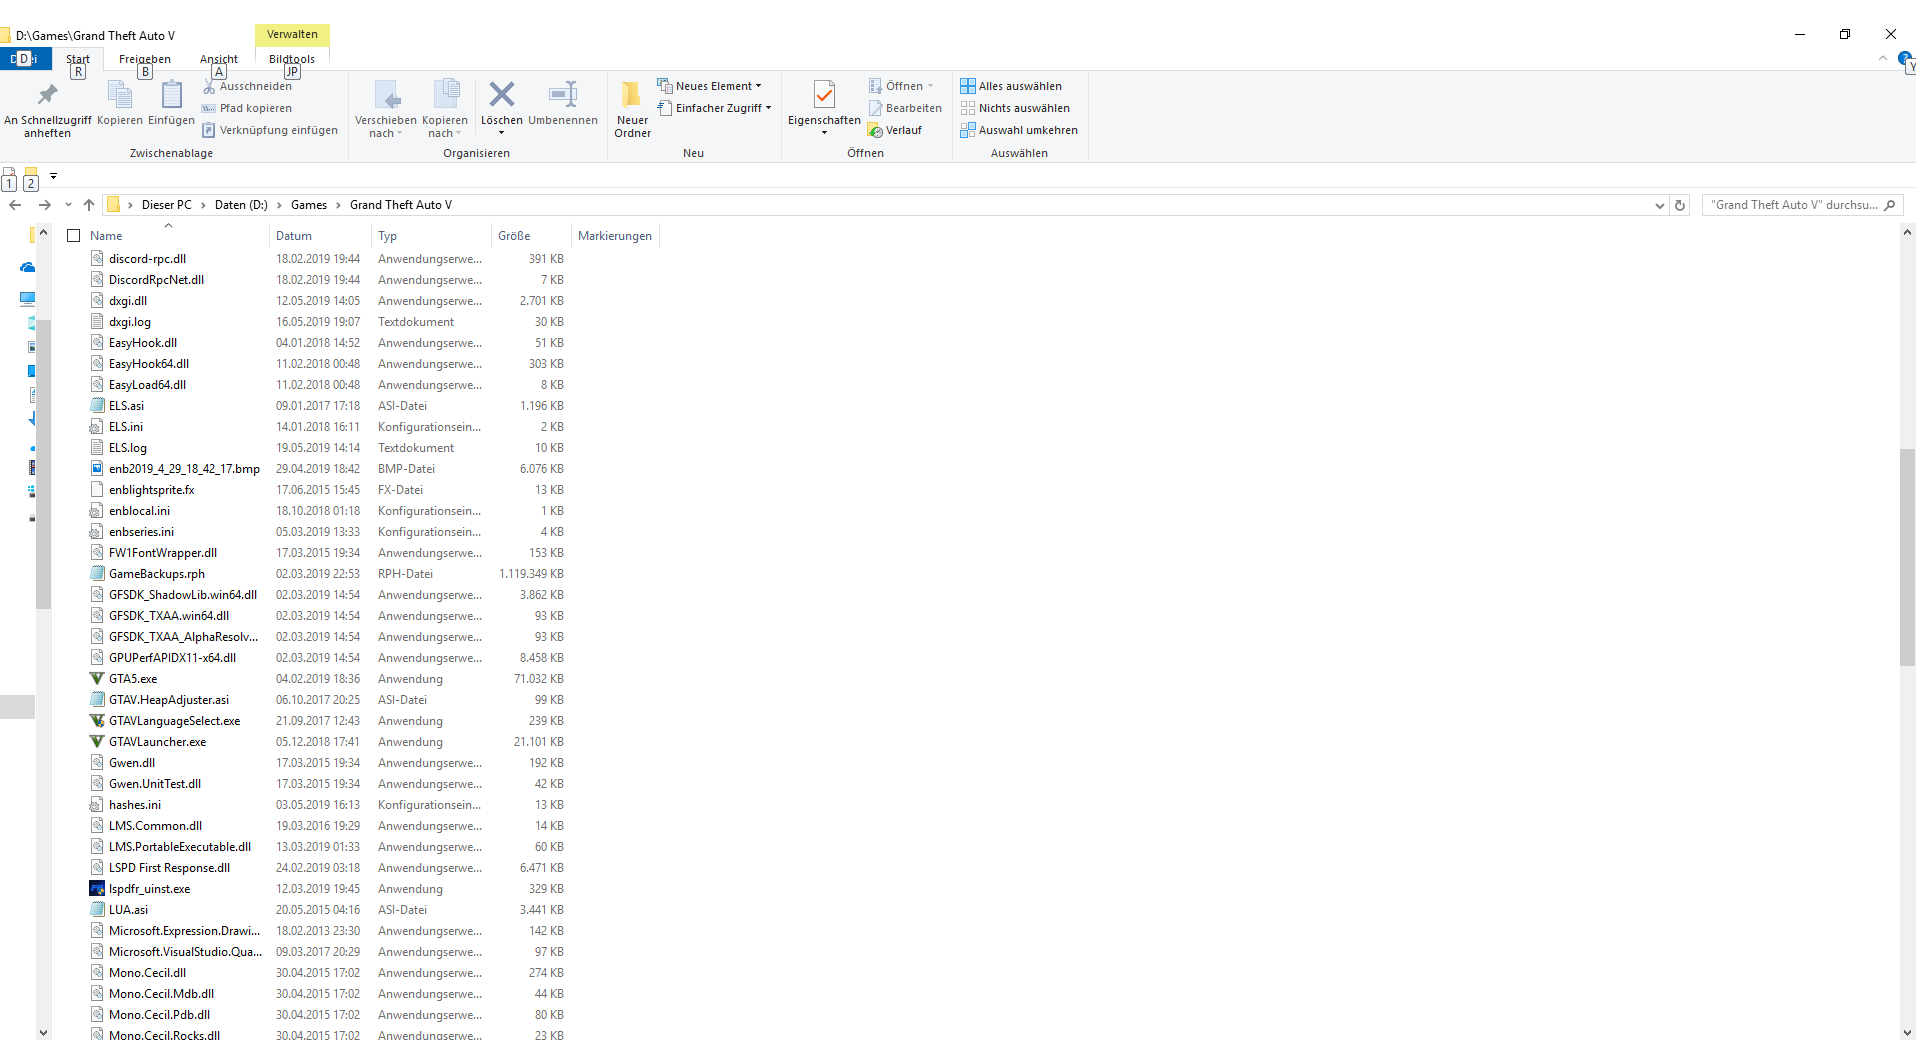Open the Bildtools ribbon tab

tap(292, 59)
